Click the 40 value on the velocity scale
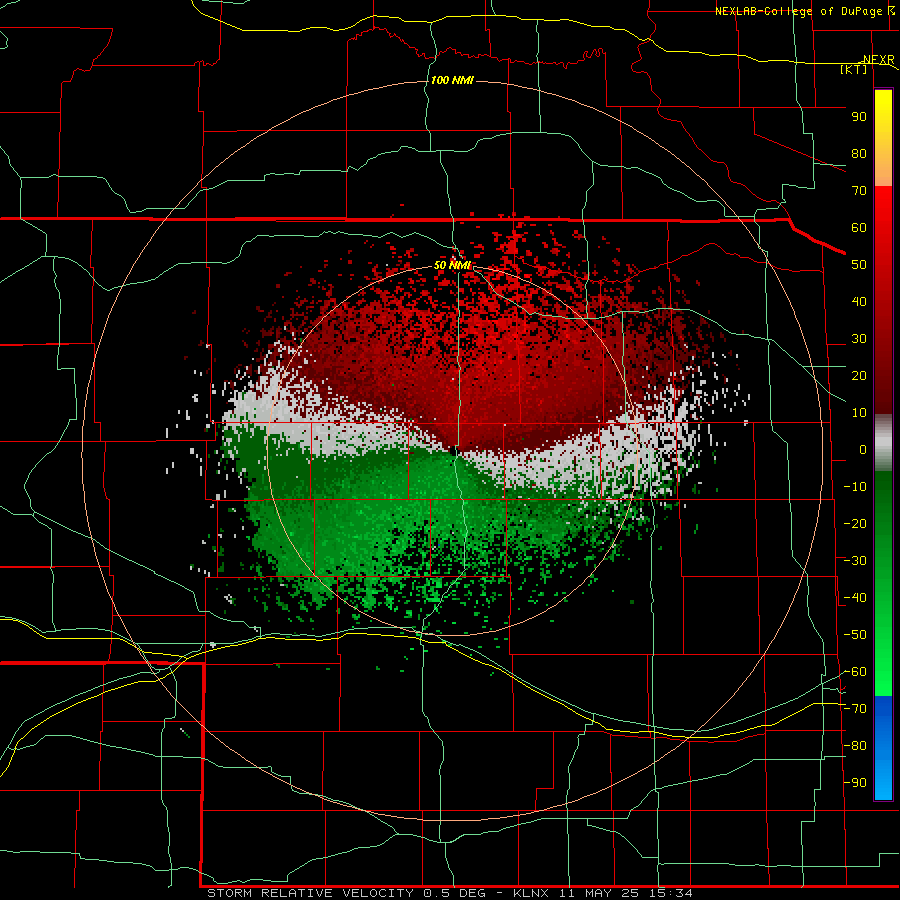Viewport: 900px width, 900px height. (x=859, y=302)
